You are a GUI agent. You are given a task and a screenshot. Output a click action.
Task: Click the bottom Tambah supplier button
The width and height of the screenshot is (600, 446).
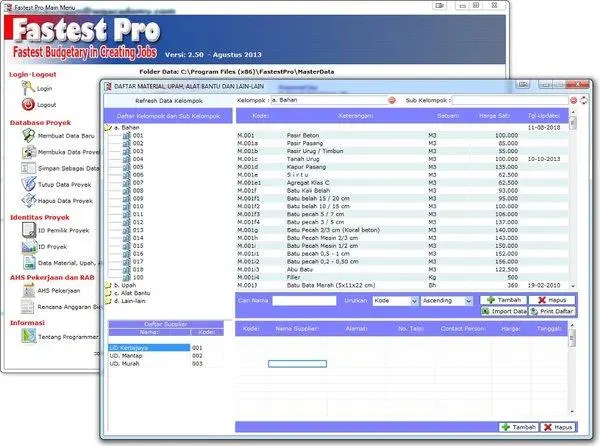[518, 427]
